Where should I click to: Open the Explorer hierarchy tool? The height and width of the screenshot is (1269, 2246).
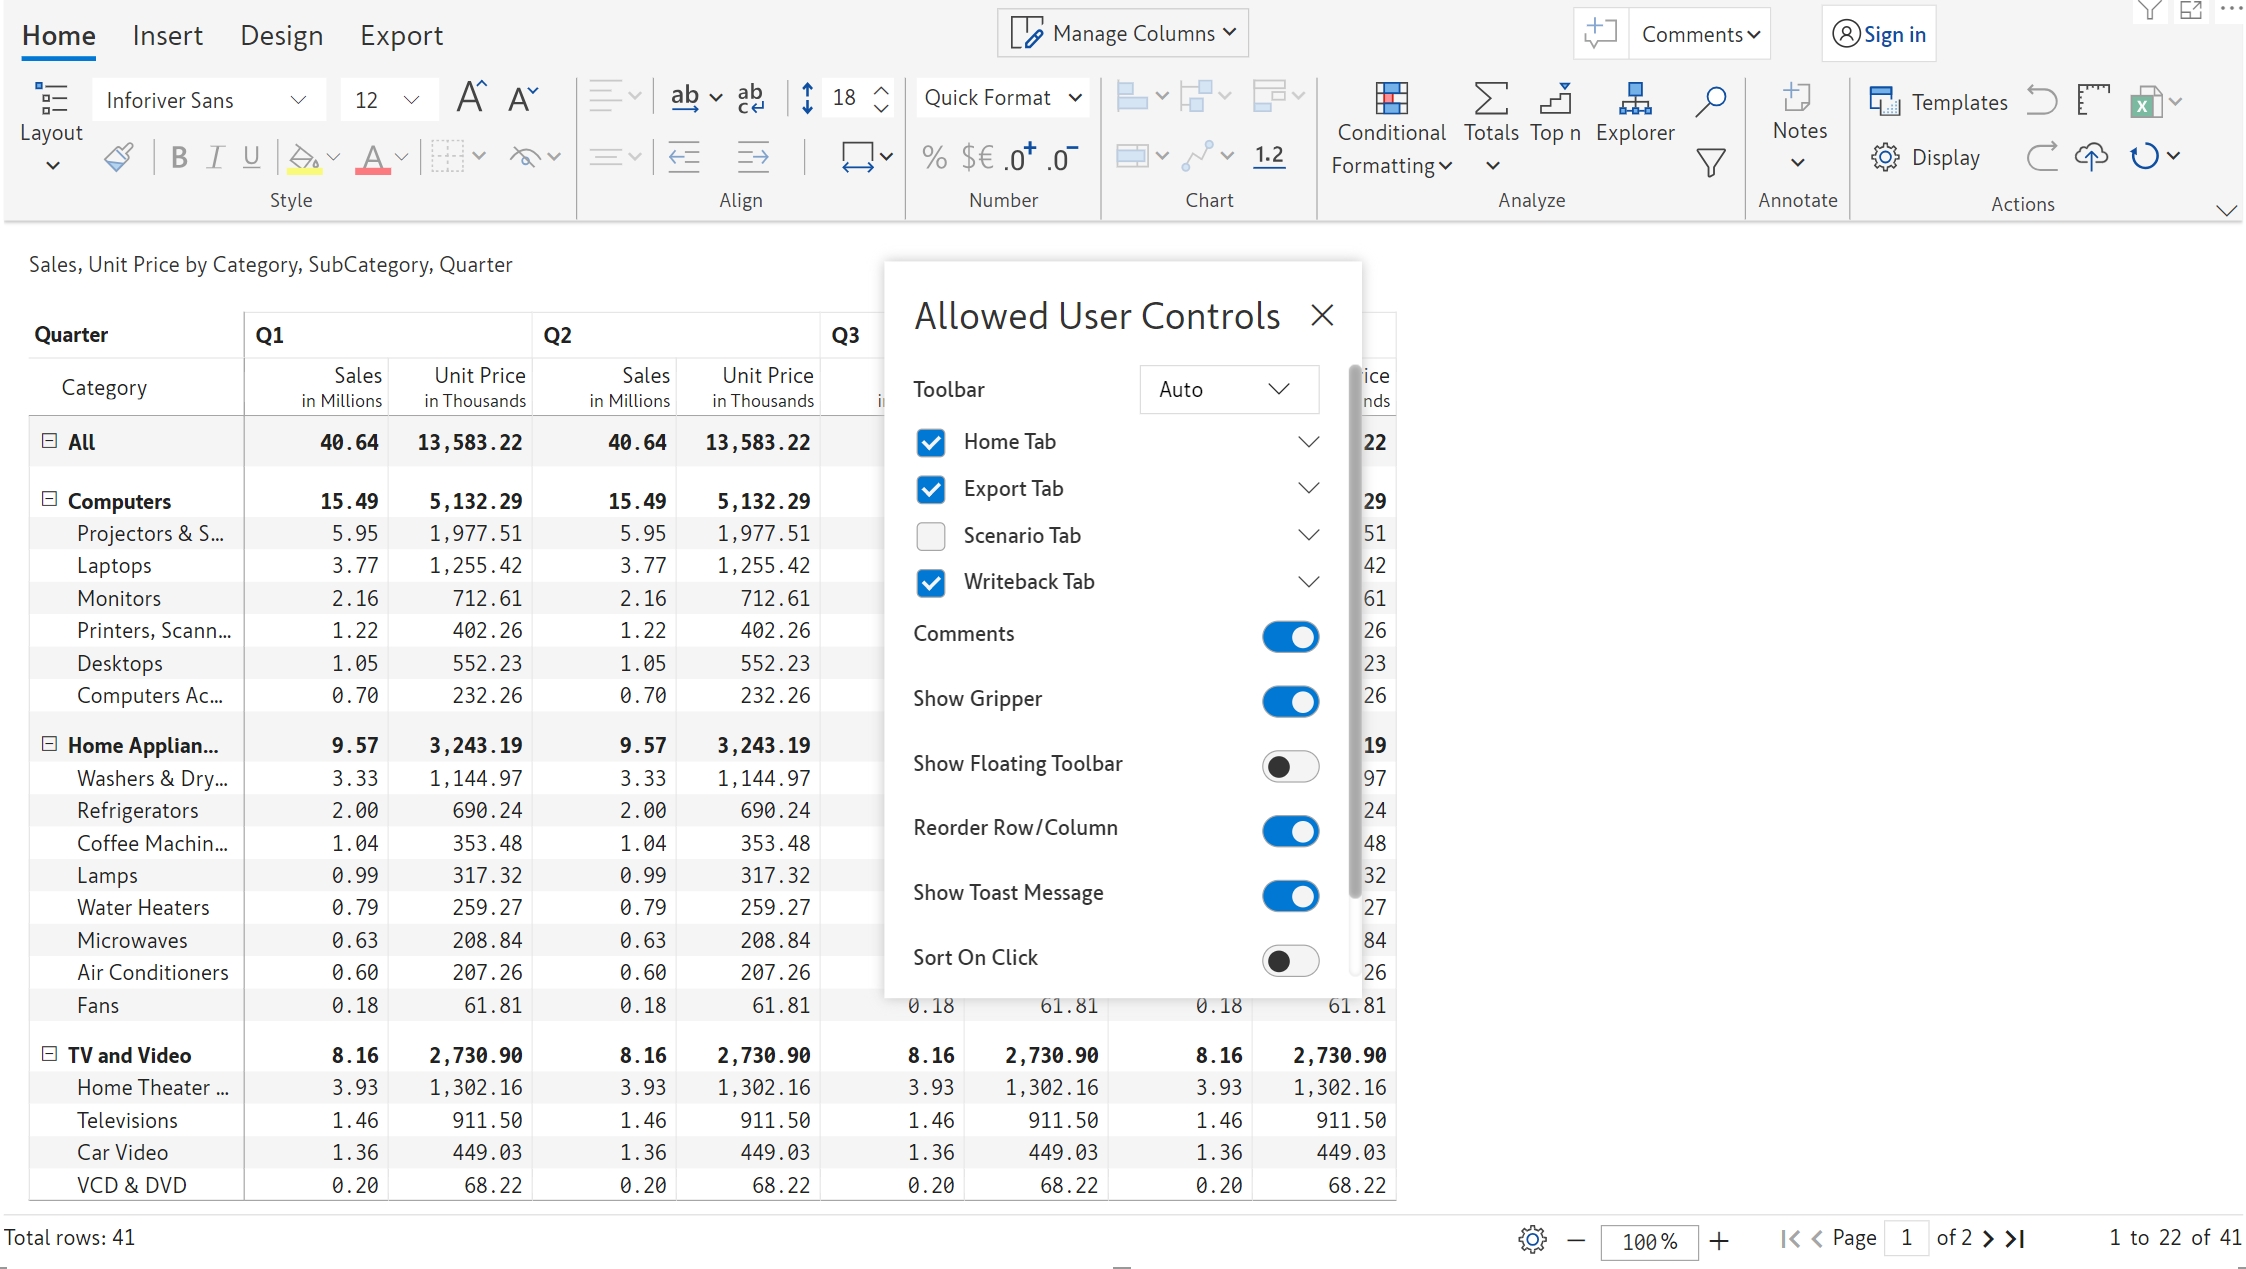pos(1634,99)
